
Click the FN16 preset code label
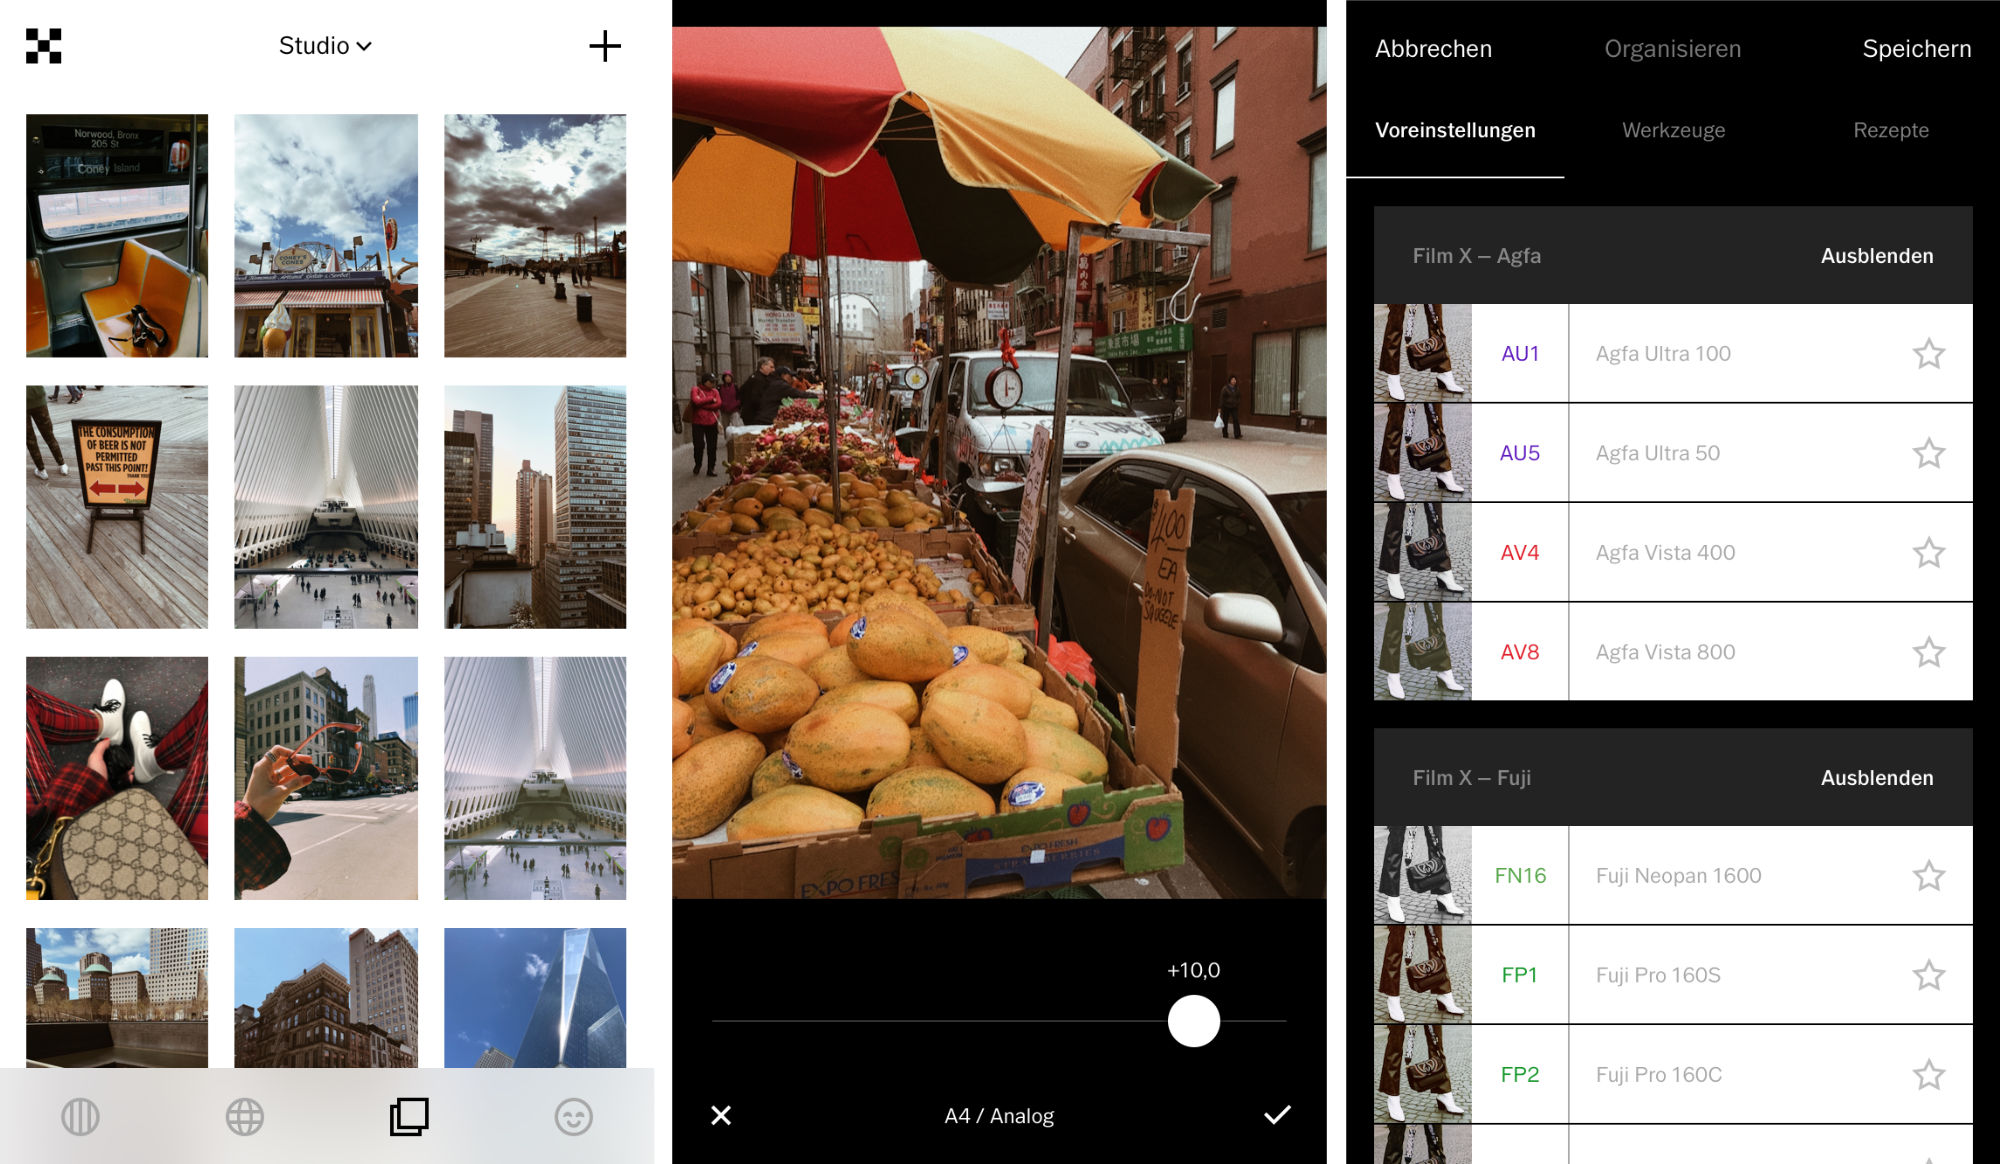(x=1520, y=875)
